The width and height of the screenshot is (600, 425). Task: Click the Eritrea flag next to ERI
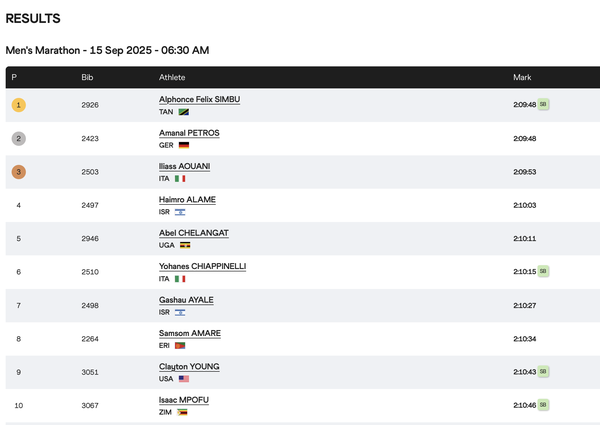coord(180,345)
